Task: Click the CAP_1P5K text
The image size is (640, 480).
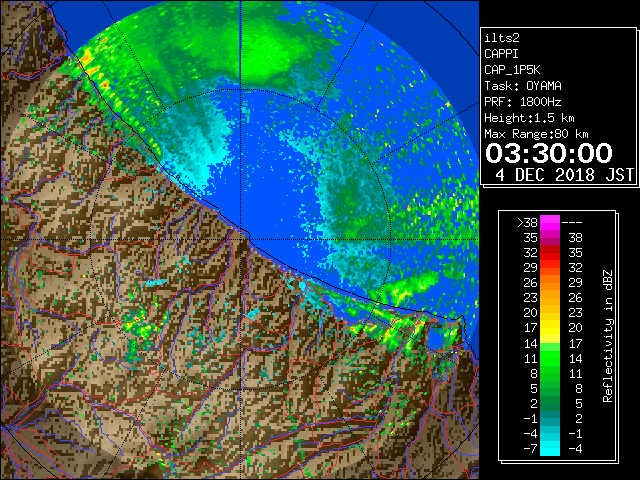Action: coord(512,70)
